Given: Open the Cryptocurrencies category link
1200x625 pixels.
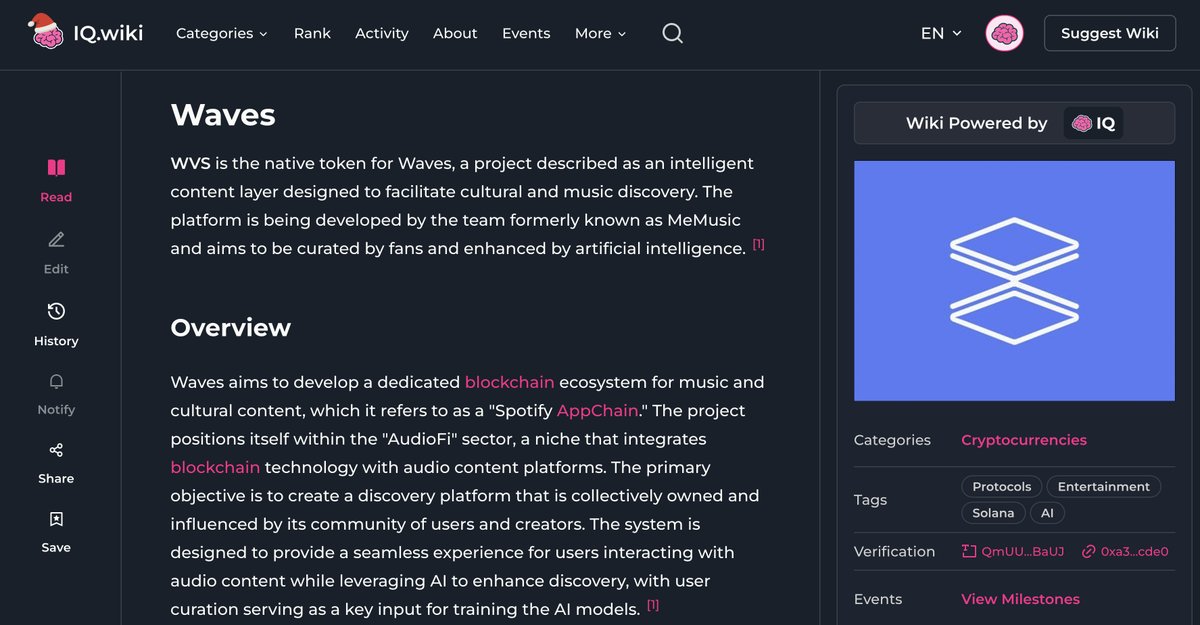Looking at the screenshot, I should click(x=1024, y=440).
